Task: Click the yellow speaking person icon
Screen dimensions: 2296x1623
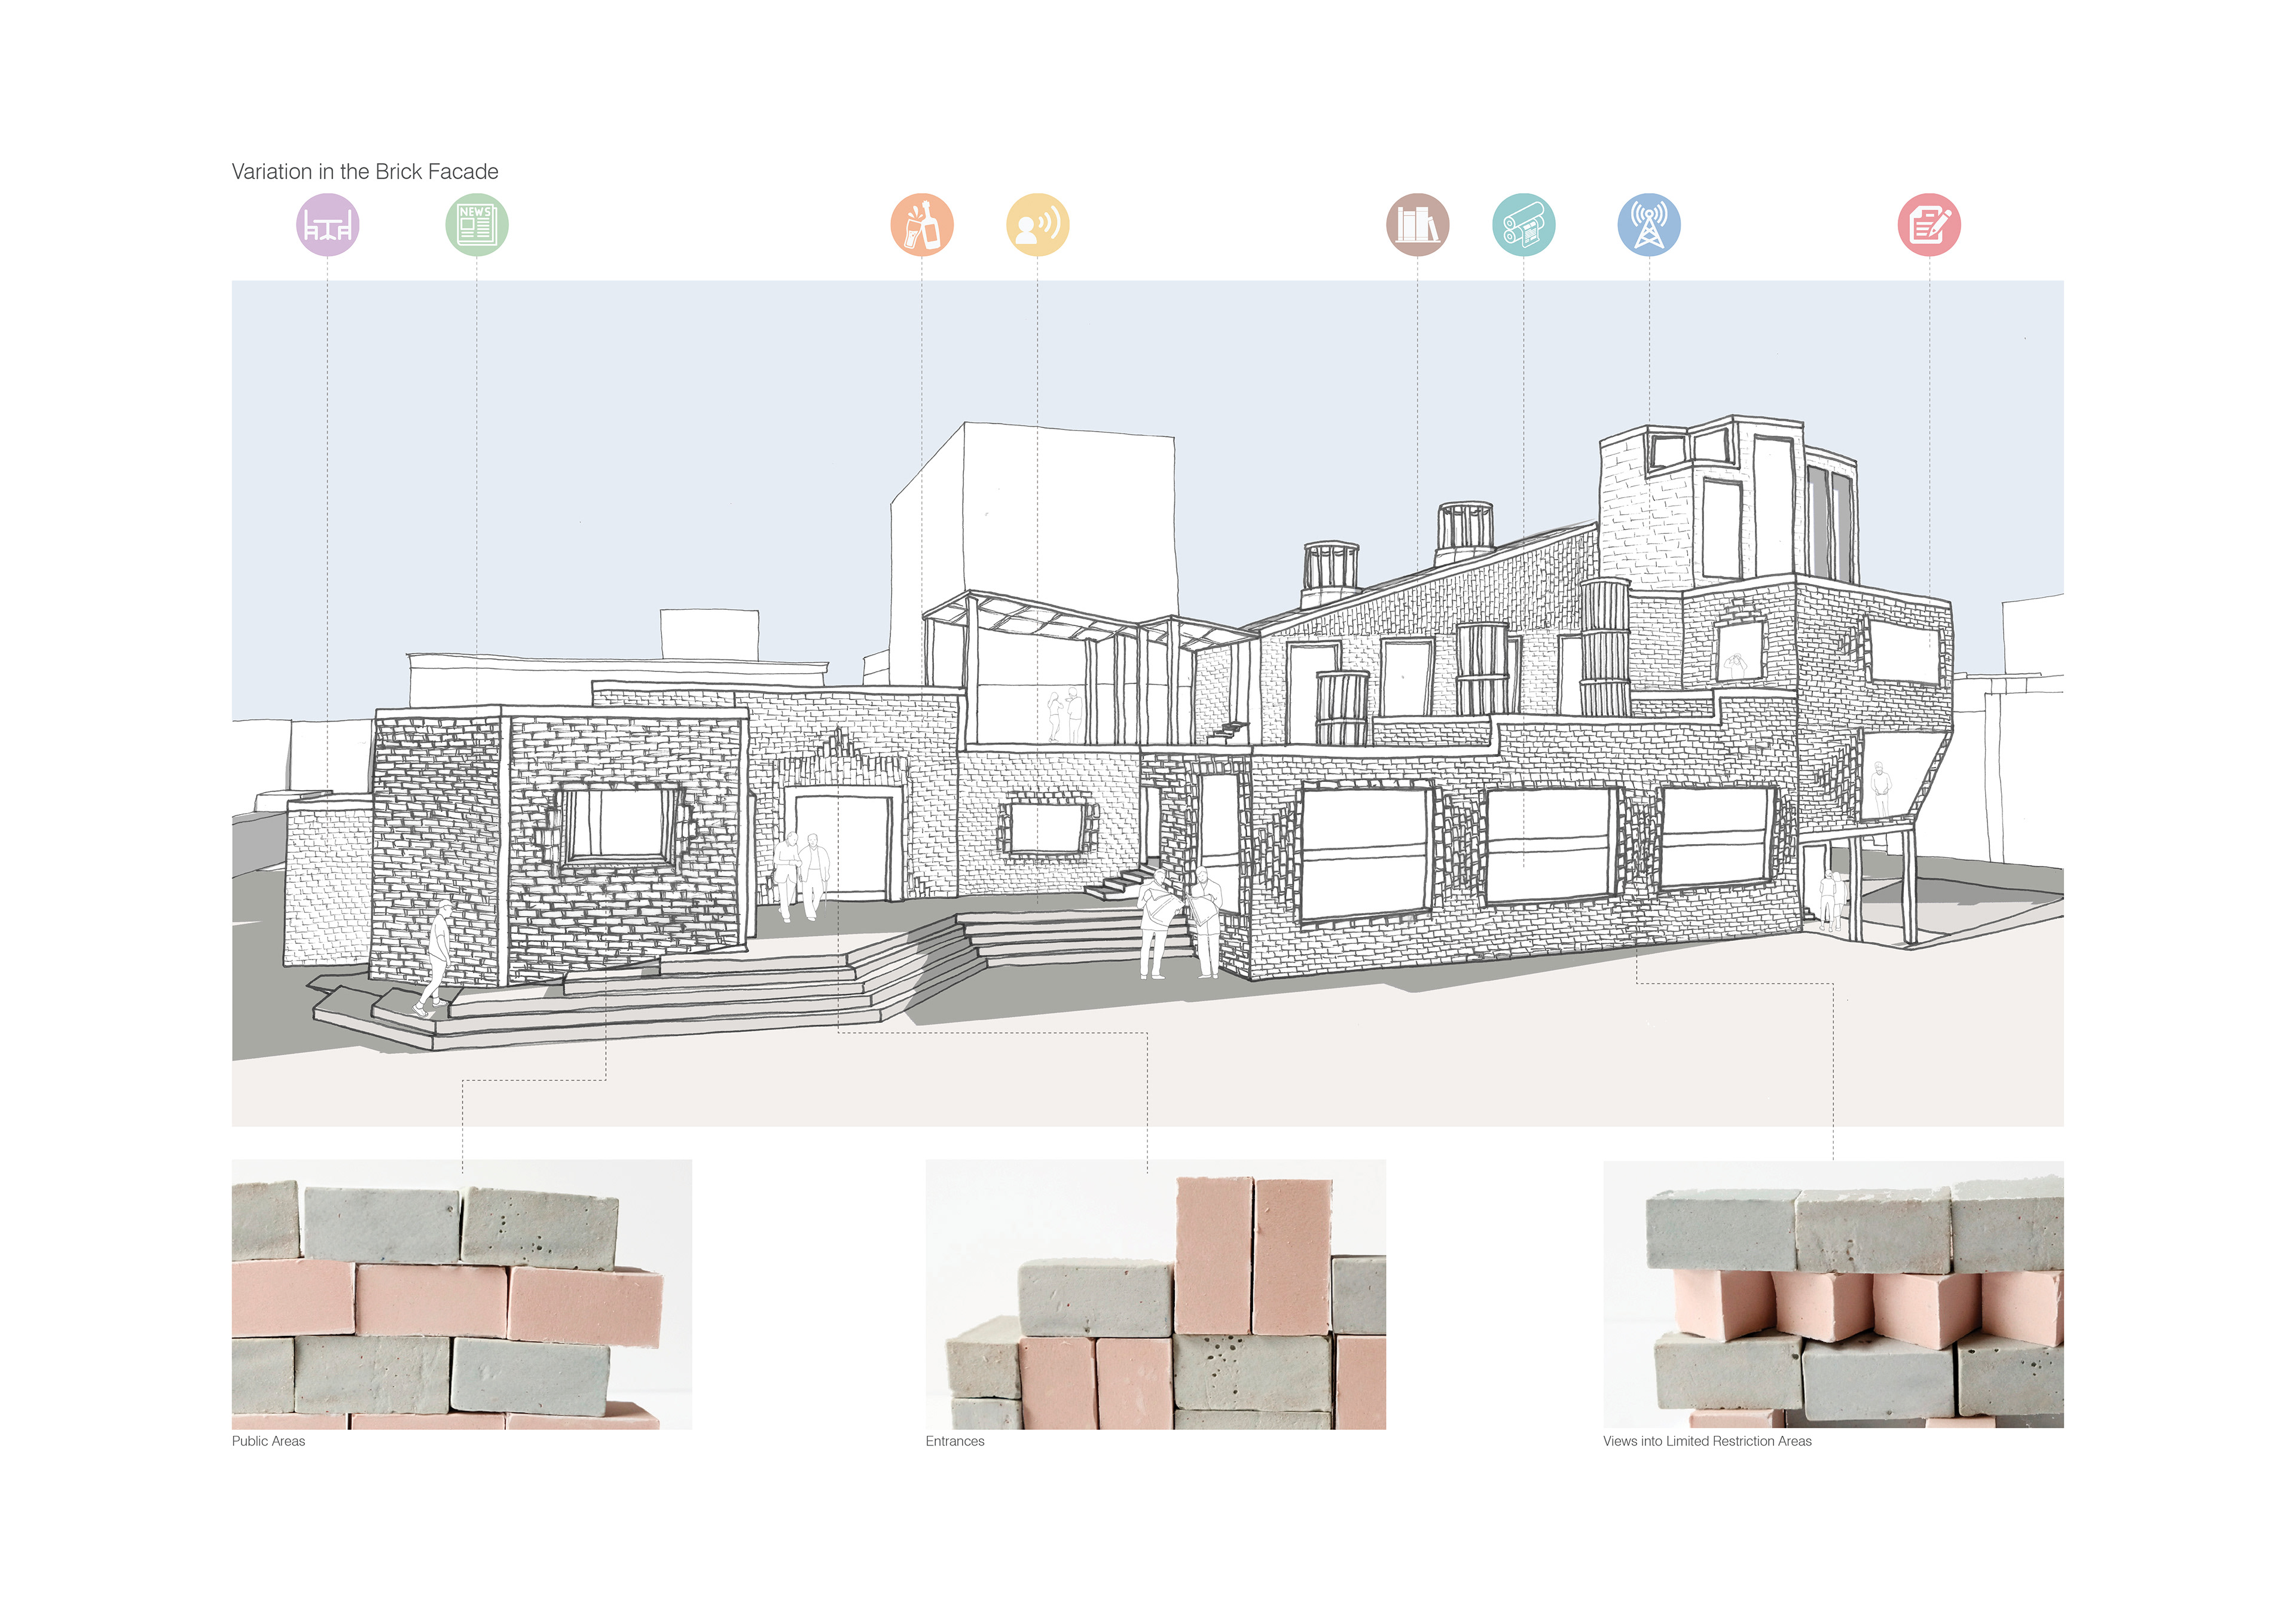Action: (1038, 225)
